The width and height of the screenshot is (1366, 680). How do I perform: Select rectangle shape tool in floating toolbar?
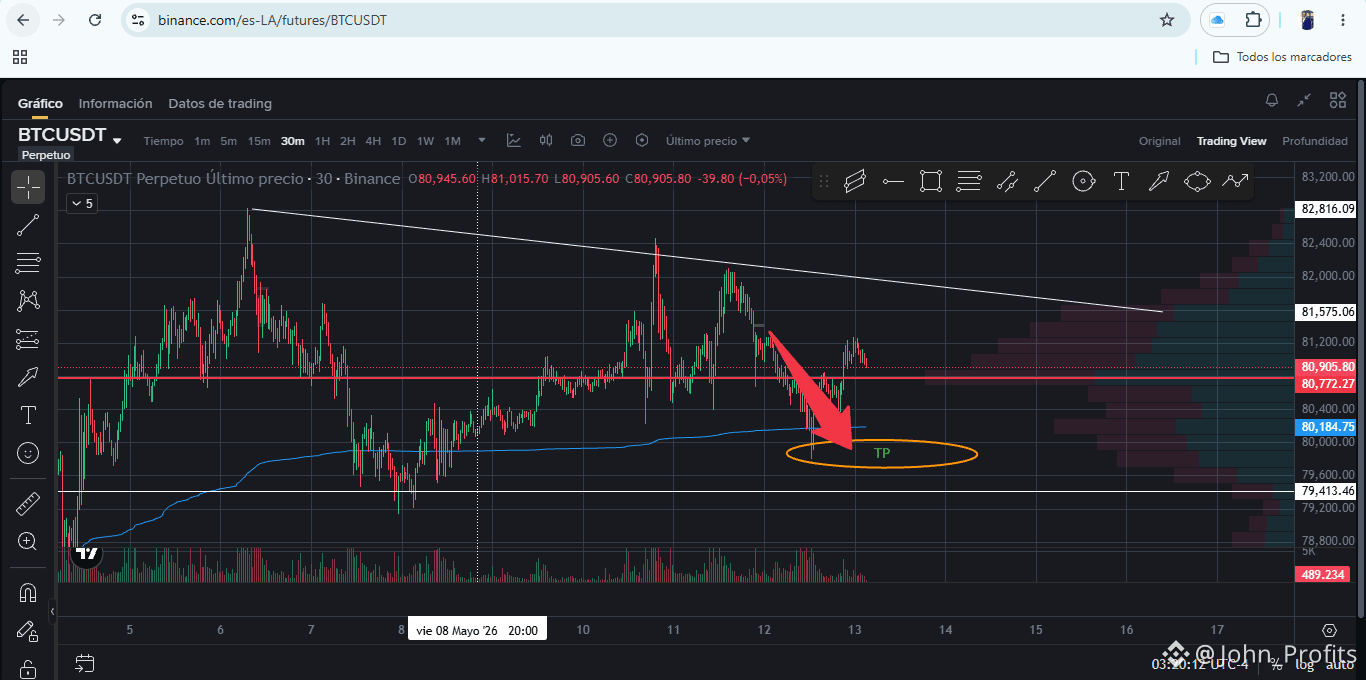931,181
